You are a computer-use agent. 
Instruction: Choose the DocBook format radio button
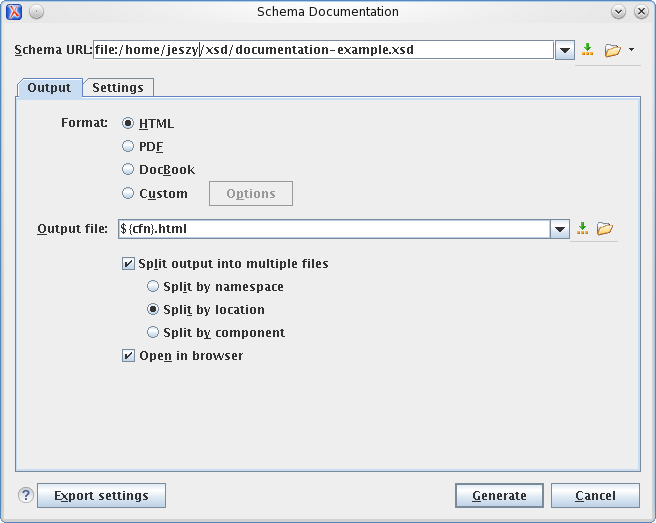coord(128,170)
